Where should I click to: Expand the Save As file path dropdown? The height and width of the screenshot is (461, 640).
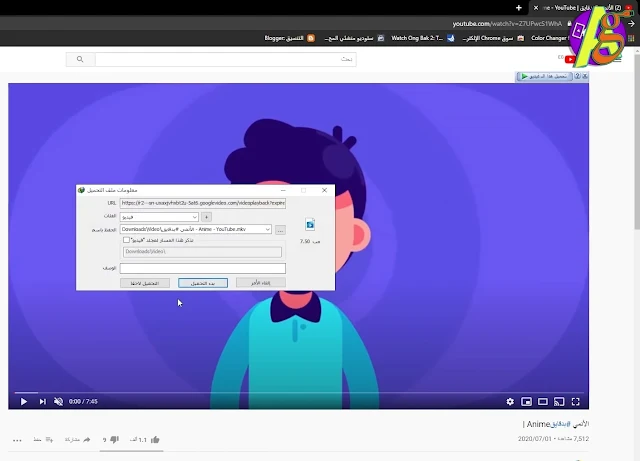tap(268, 229)
